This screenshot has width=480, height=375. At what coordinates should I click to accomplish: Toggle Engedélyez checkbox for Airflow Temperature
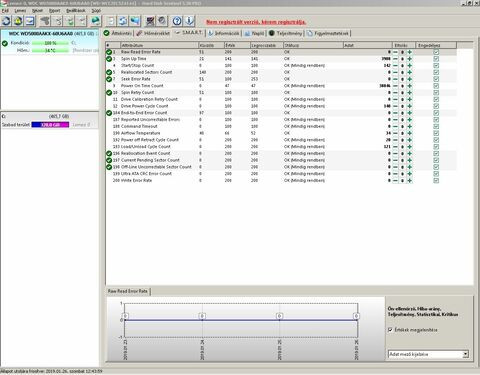[436, 133]
